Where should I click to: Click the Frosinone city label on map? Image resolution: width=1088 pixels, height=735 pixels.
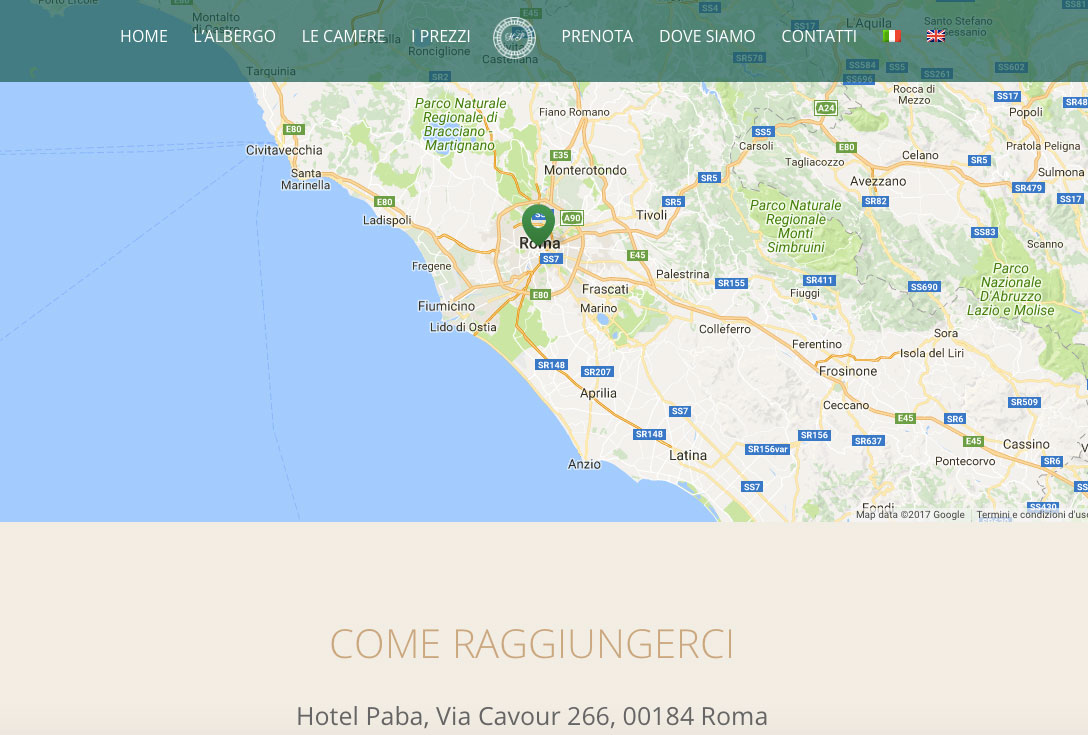pyautogui.click(x=848, y=371)
